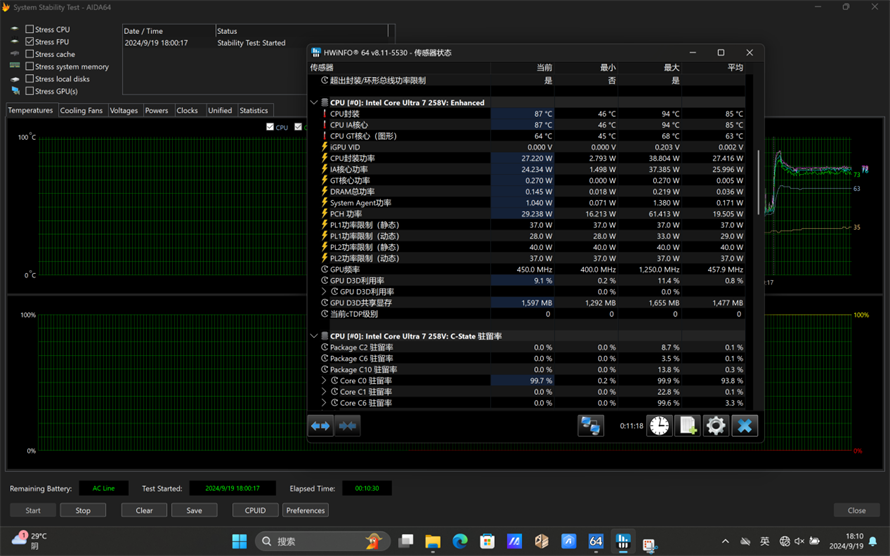The height and width of the screenshot is (556, 890).
Task: Open the Statistics tab
Action: pos(253,111)
